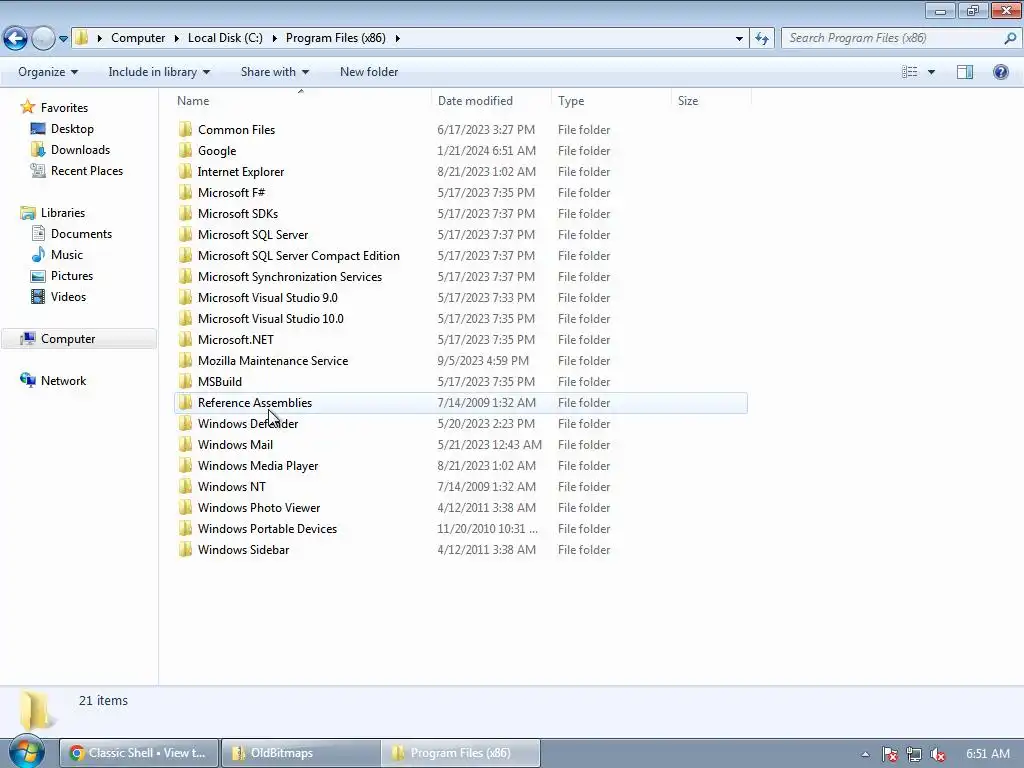The width and height of the screenshot is (1024, 768).
Task: Select the Google folder icon
Action: click(x=185, y=150)
